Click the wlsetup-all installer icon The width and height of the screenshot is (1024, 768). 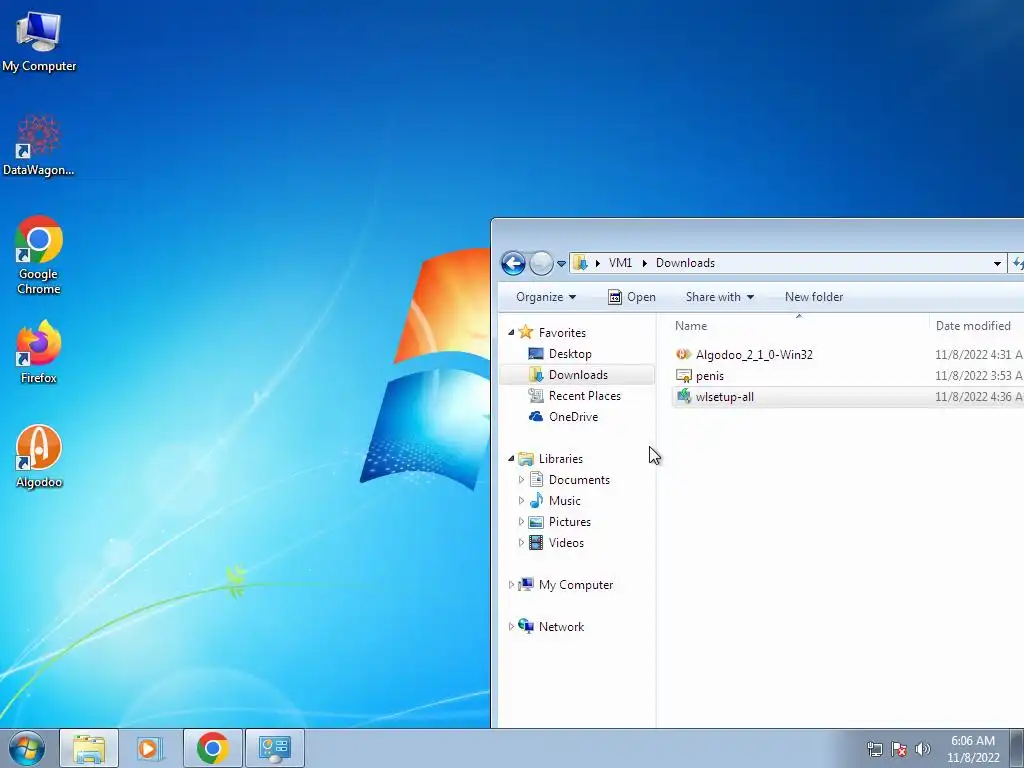[x=683, y=396]
